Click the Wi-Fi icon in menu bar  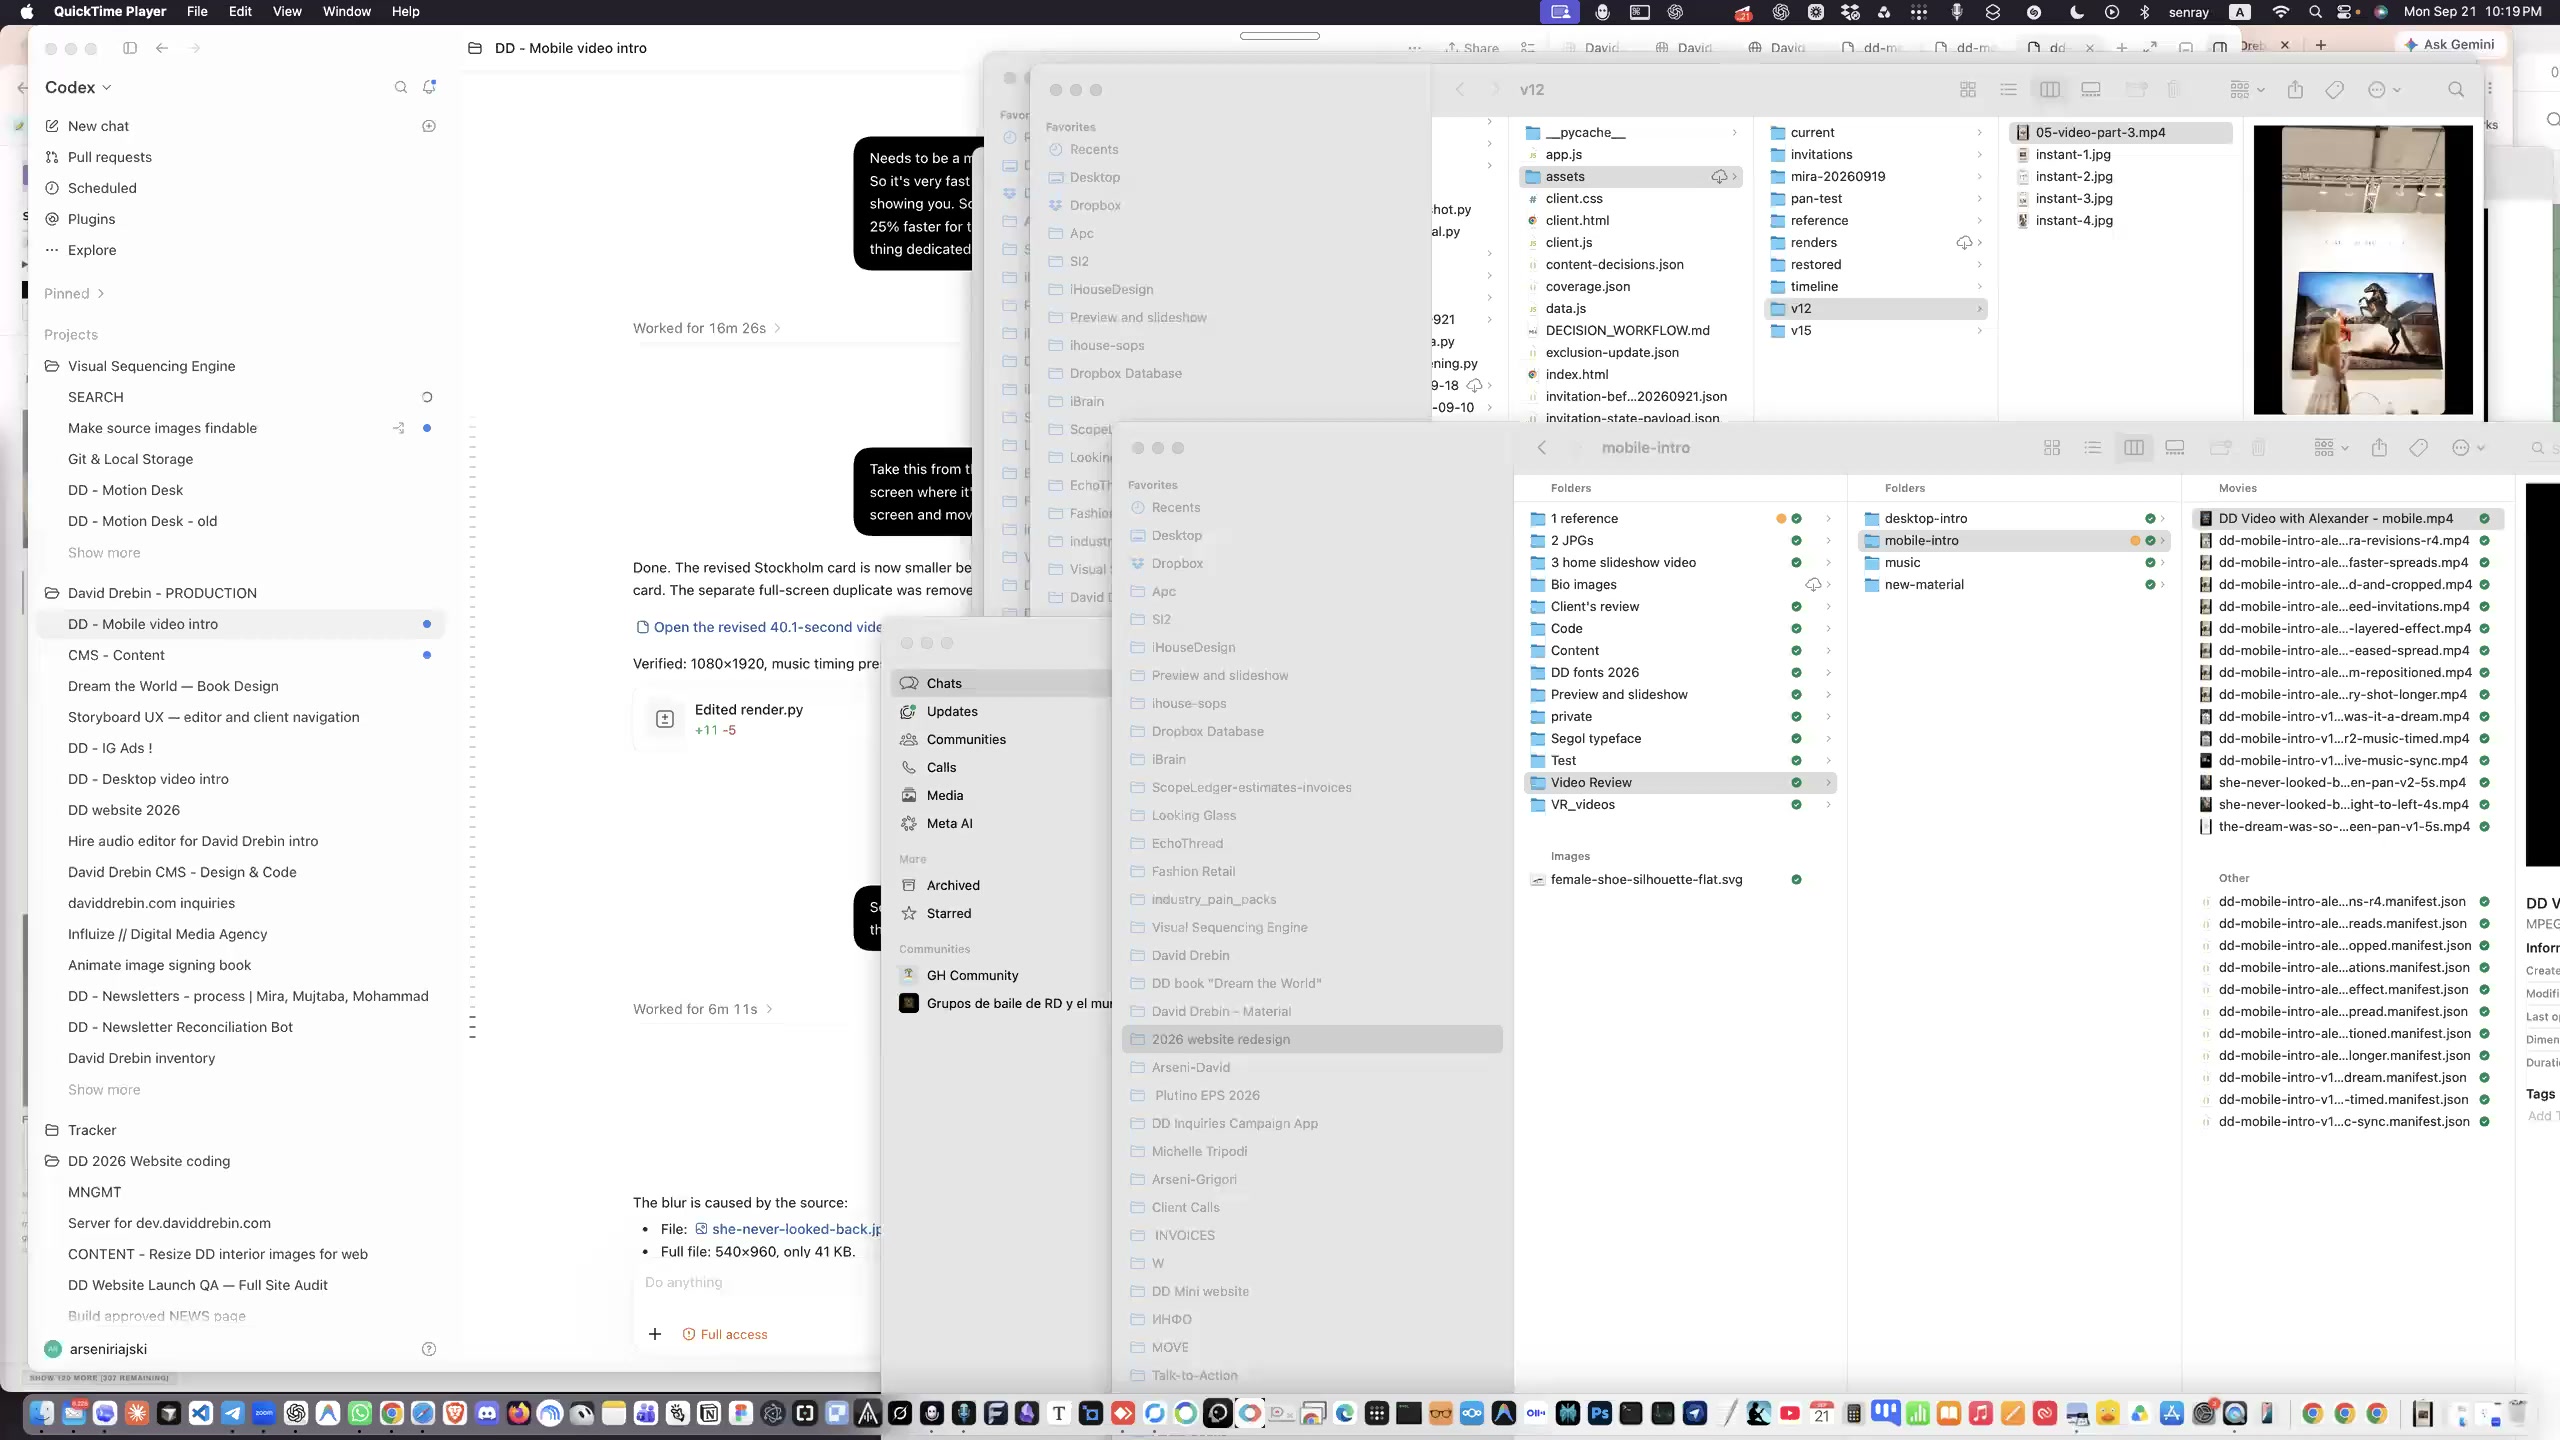coord(2281,12)
